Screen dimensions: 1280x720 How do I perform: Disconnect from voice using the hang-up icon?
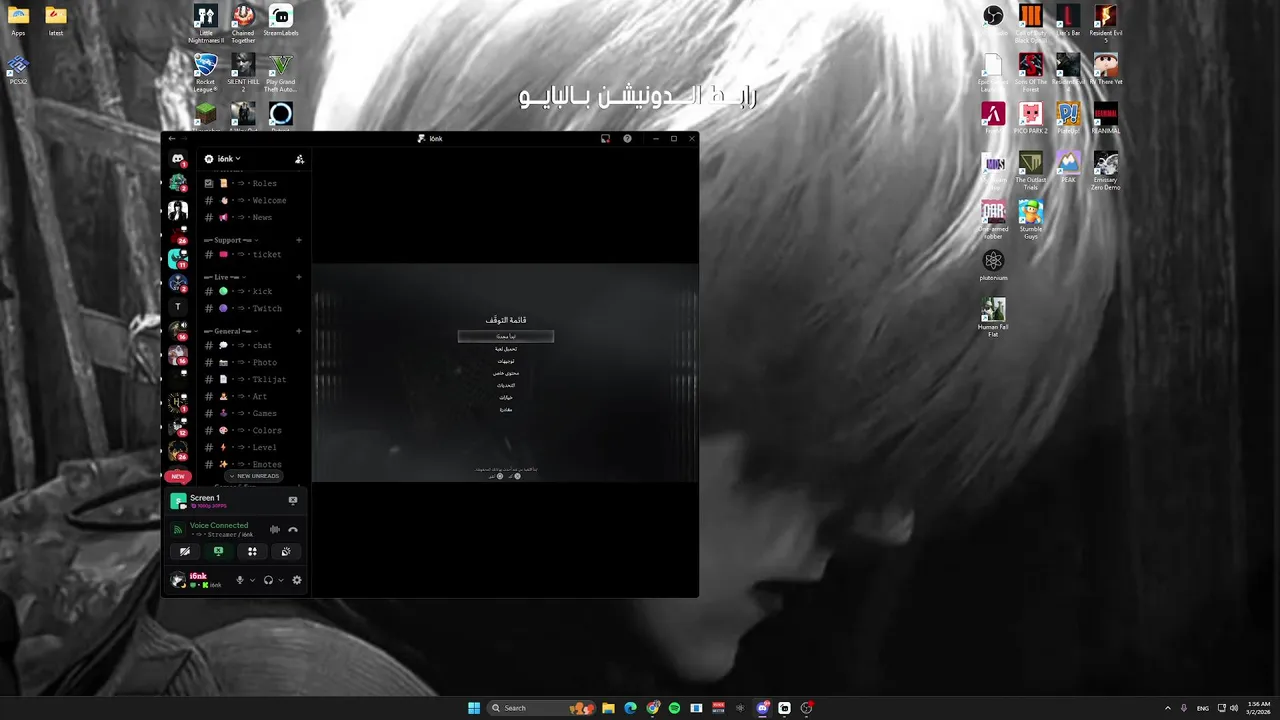pyautogui.click(x=293, y=530)
